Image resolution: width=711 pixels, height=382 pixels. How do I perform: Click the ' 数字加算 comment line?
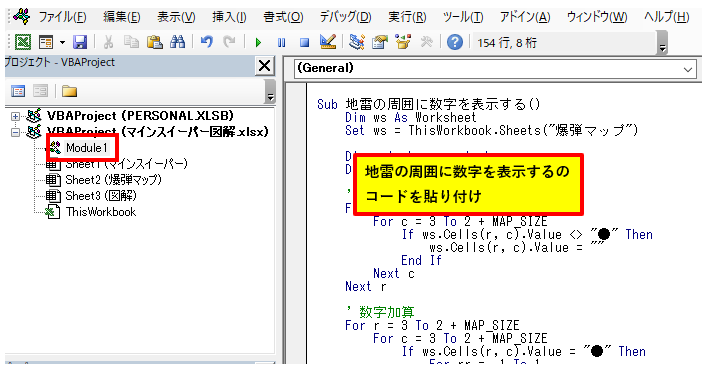pos(380,312)
